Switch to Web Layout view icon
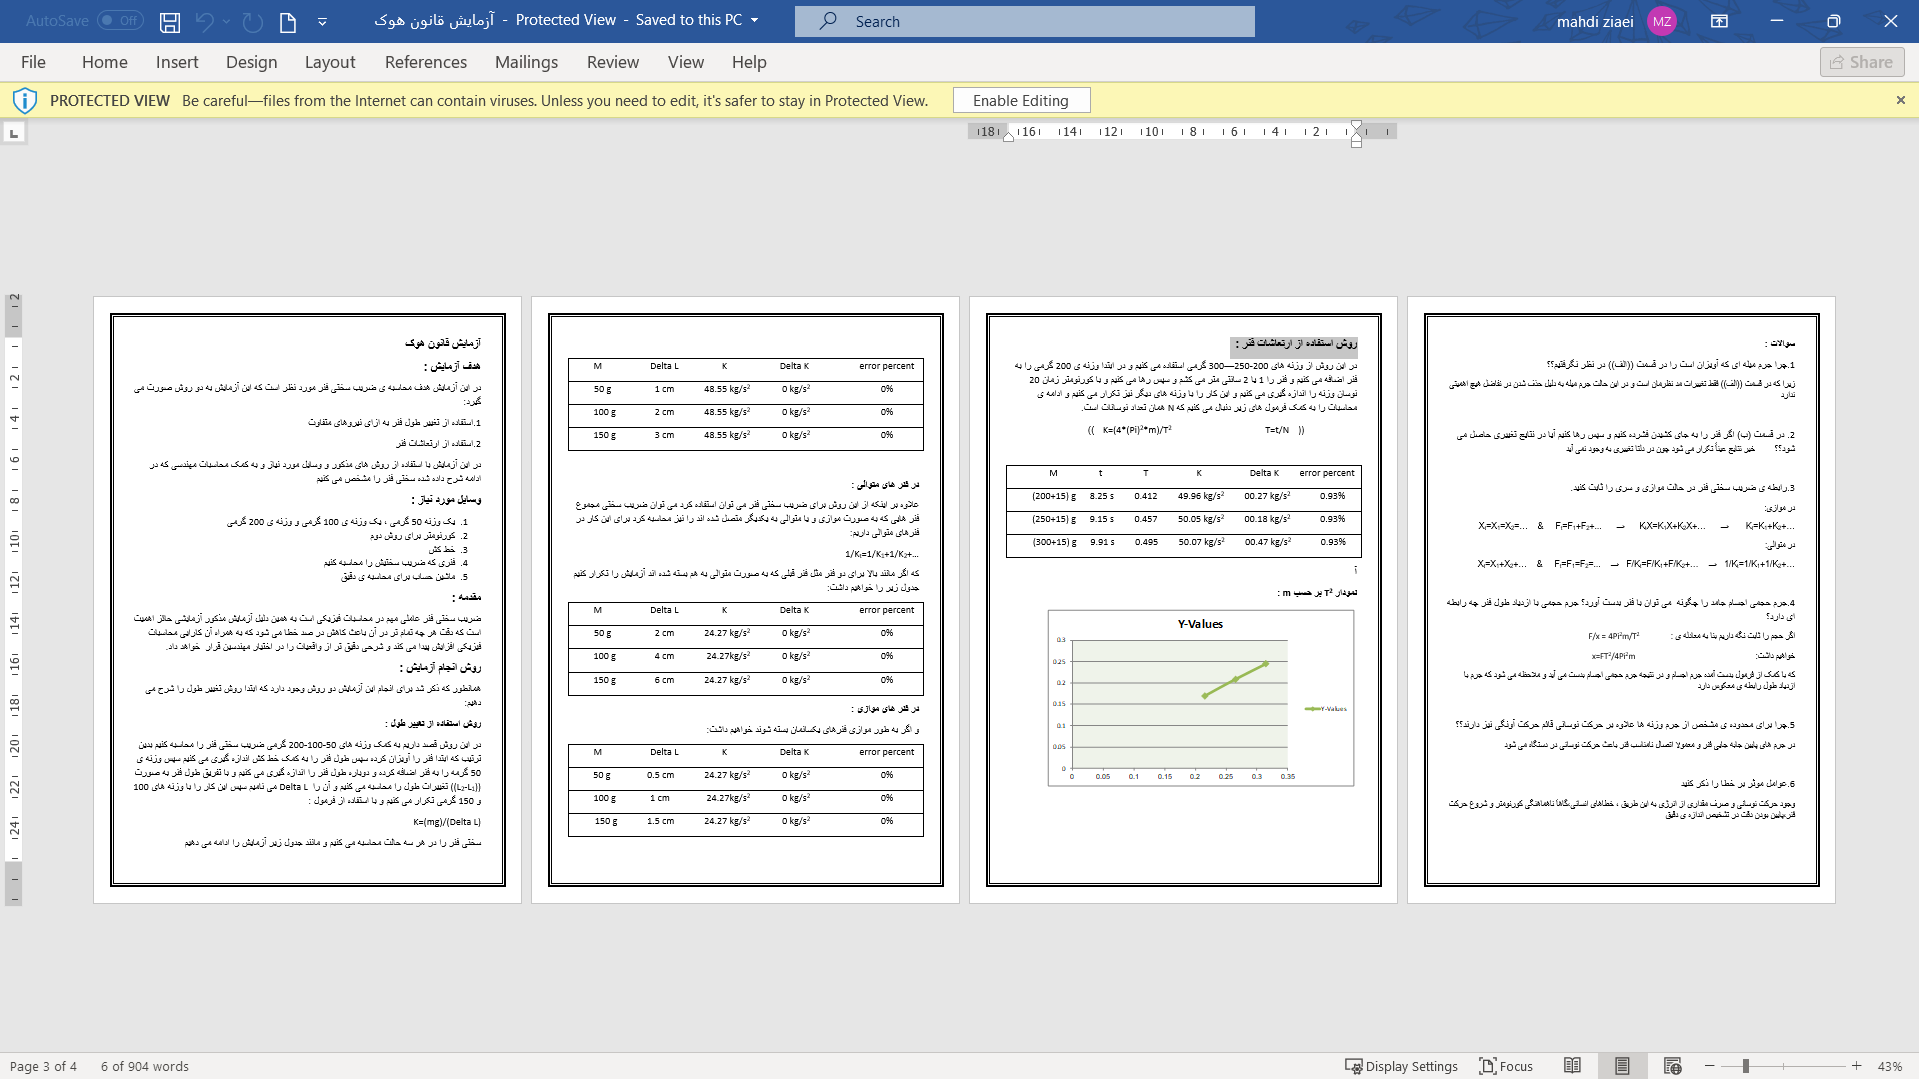This screenshot has height=1079, width=1919. tap(1672, 1066)
